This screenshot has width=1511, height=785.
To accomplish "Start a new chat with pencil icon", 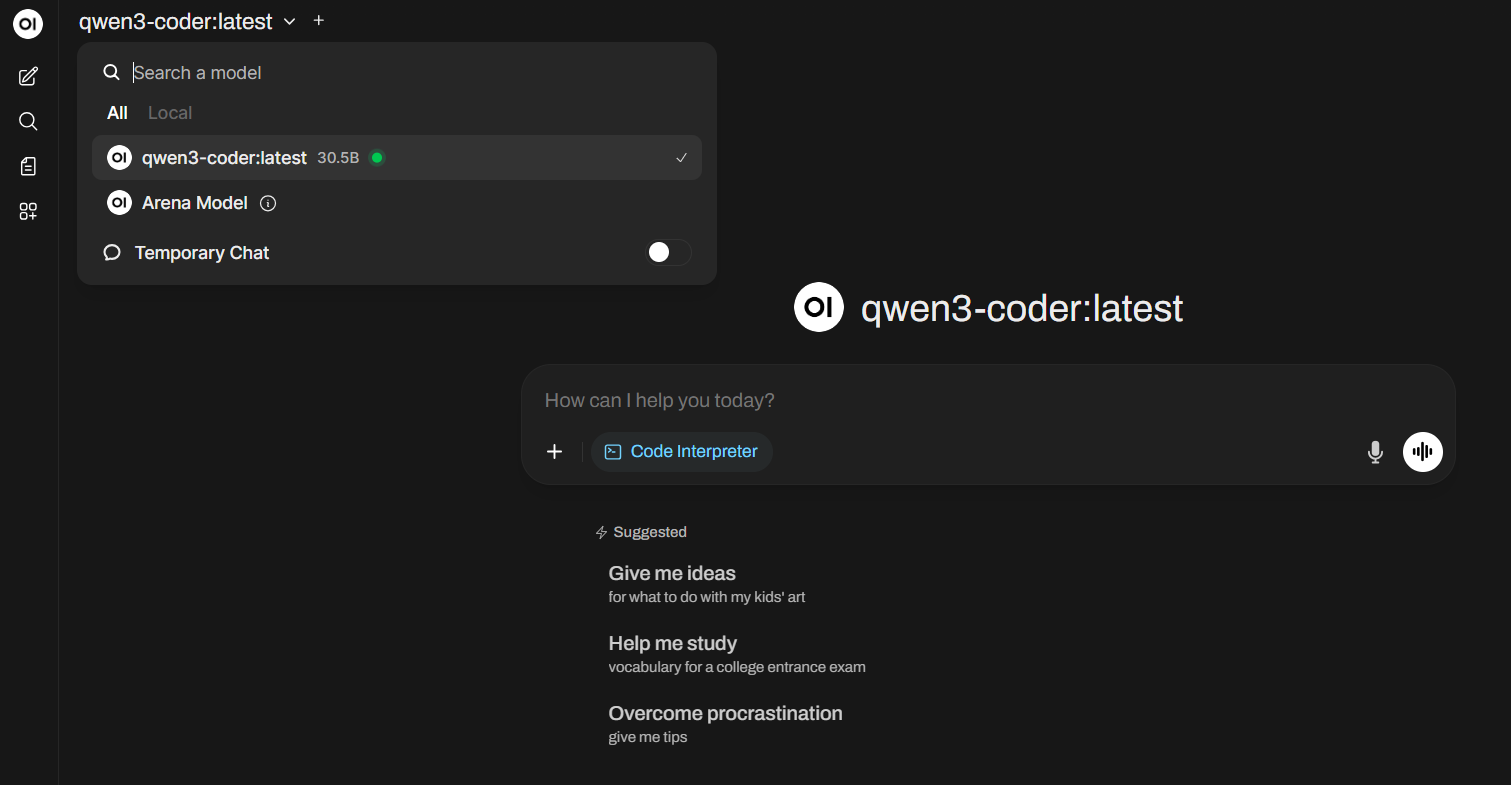I will pos(28,76).
